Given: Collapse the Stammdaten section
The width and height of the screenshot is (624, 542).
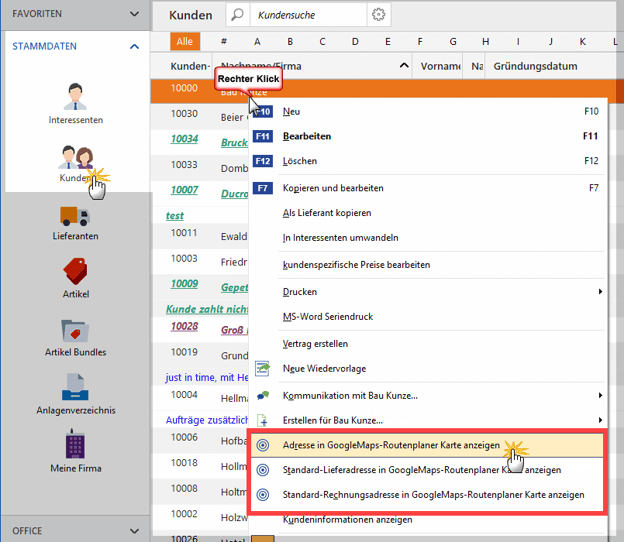Looking at the screenshot, I should point(134,46).
